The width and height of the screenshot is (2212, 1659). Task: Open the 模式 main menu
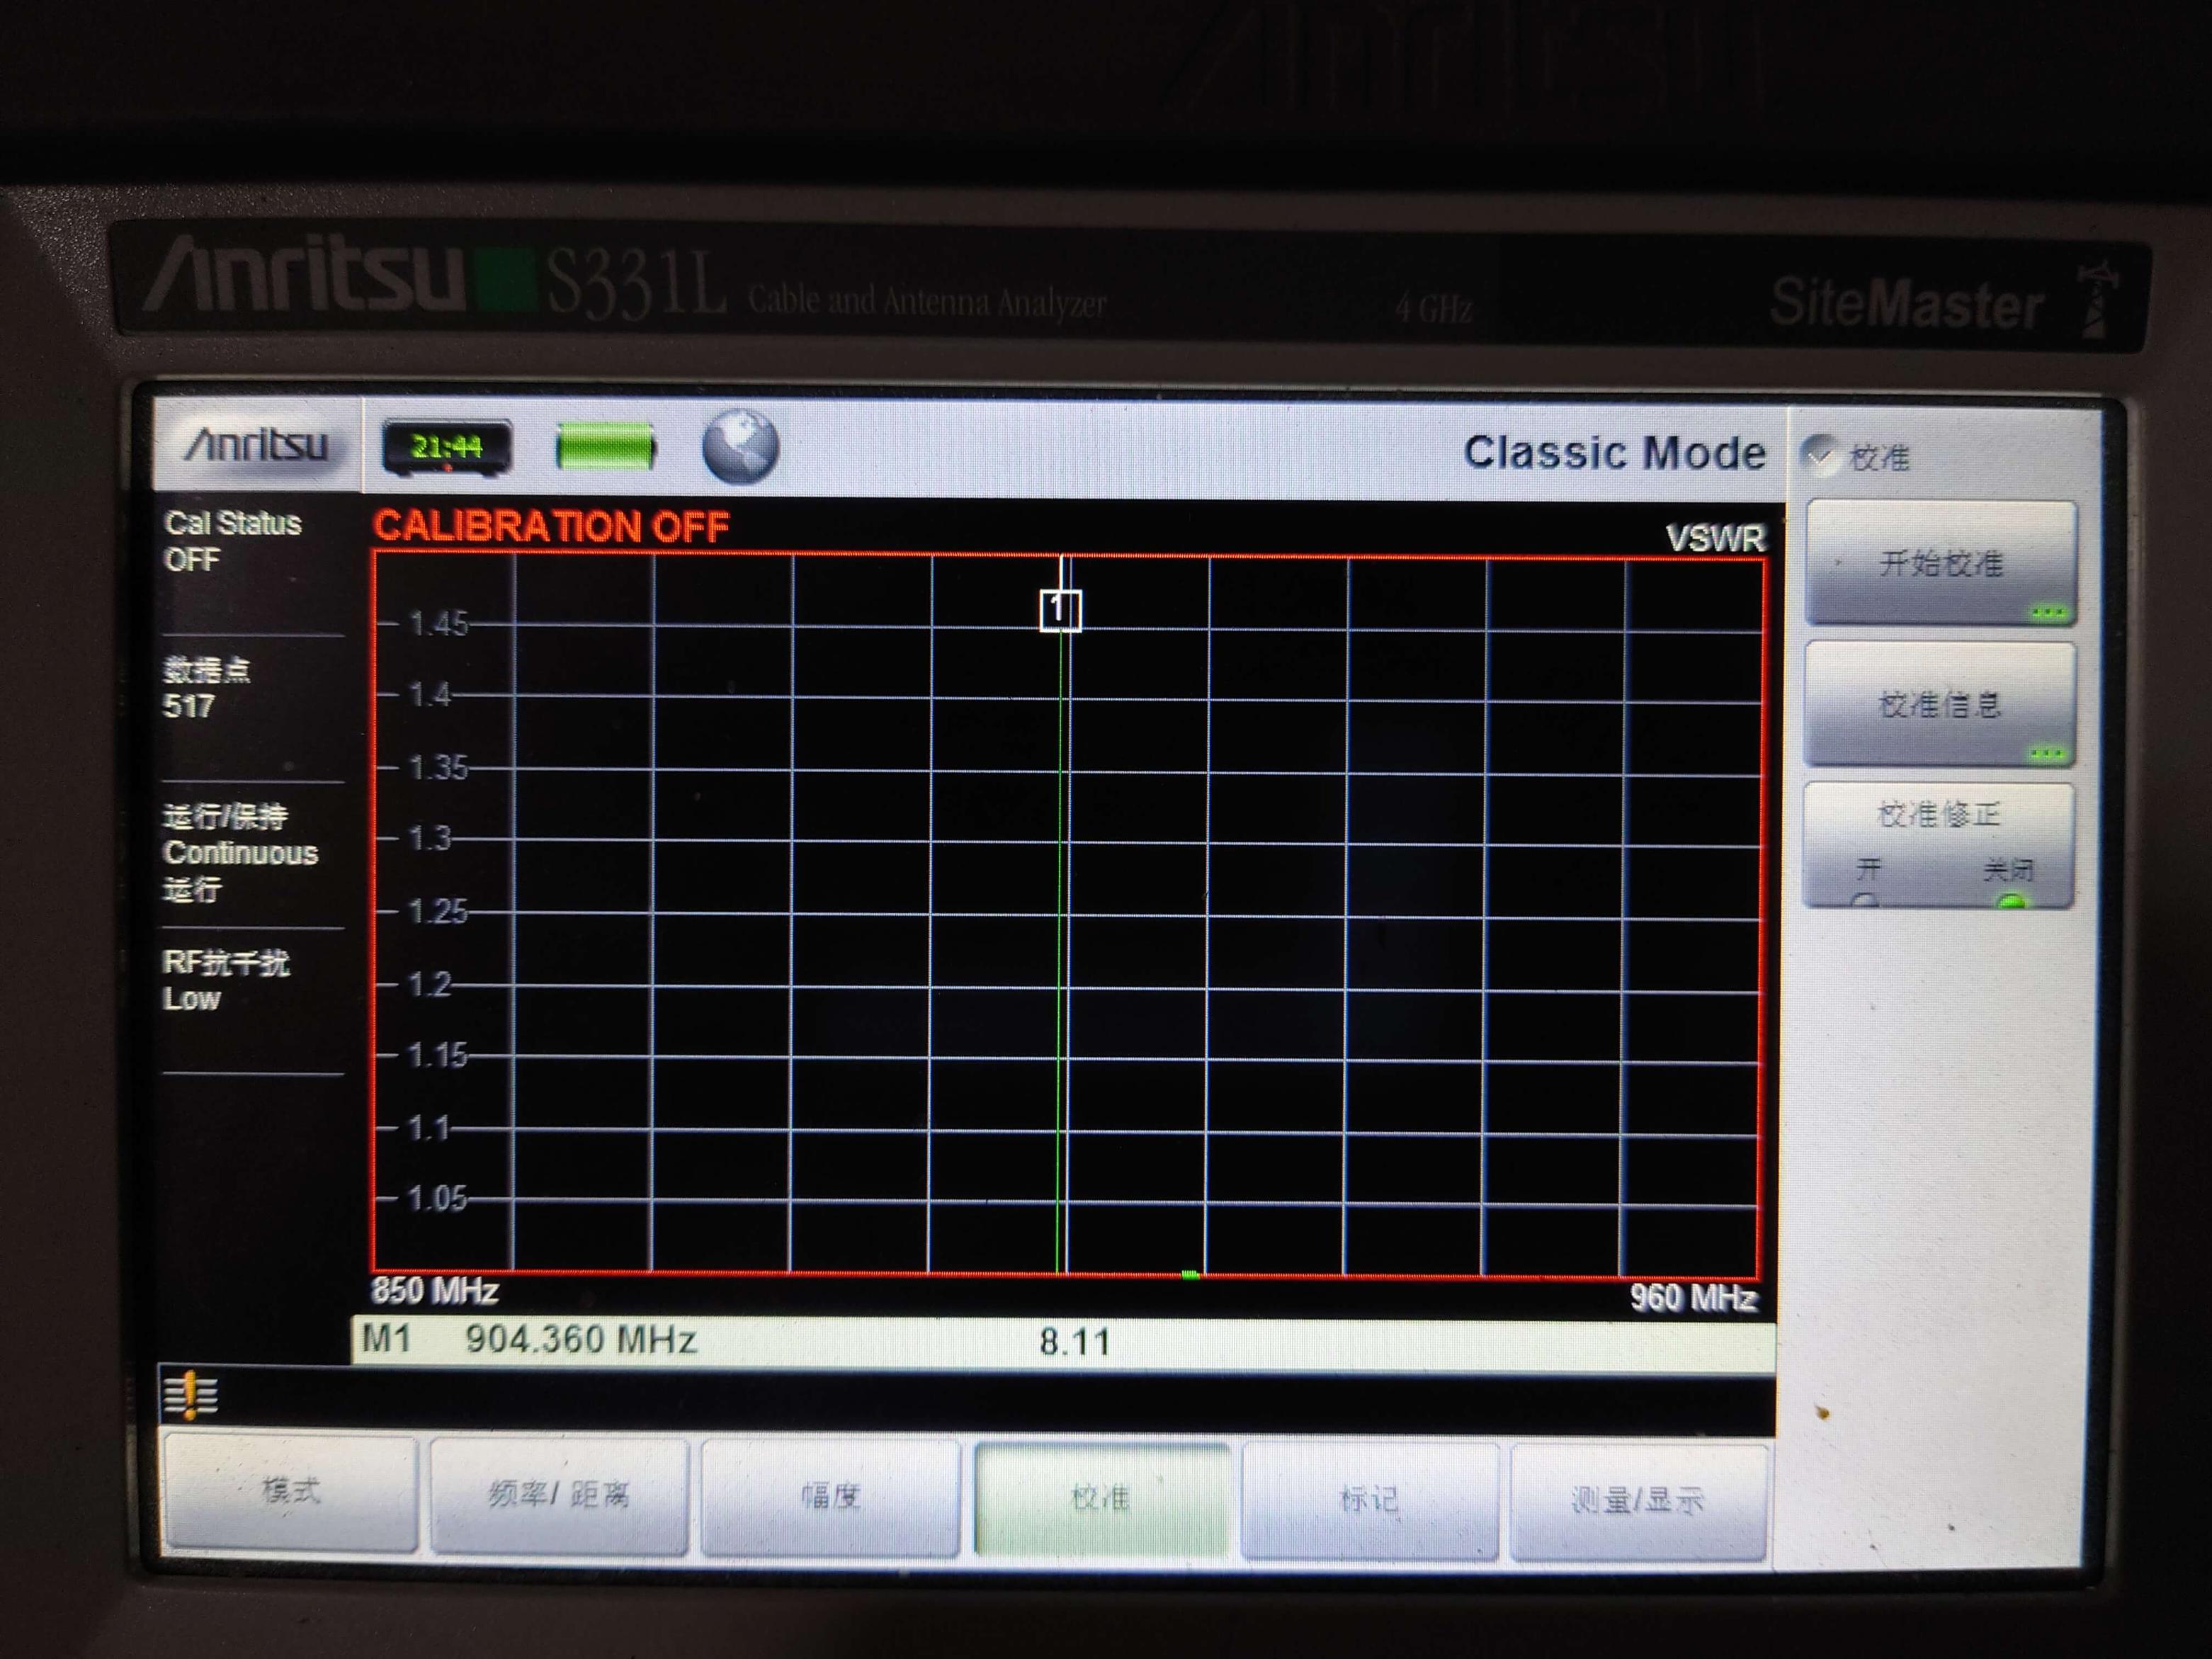click(290, 1492)
